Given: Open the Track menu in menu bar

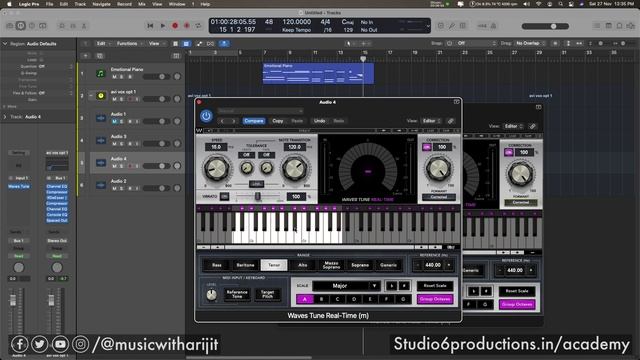Looking at the screenshot, I should [80, 4].
